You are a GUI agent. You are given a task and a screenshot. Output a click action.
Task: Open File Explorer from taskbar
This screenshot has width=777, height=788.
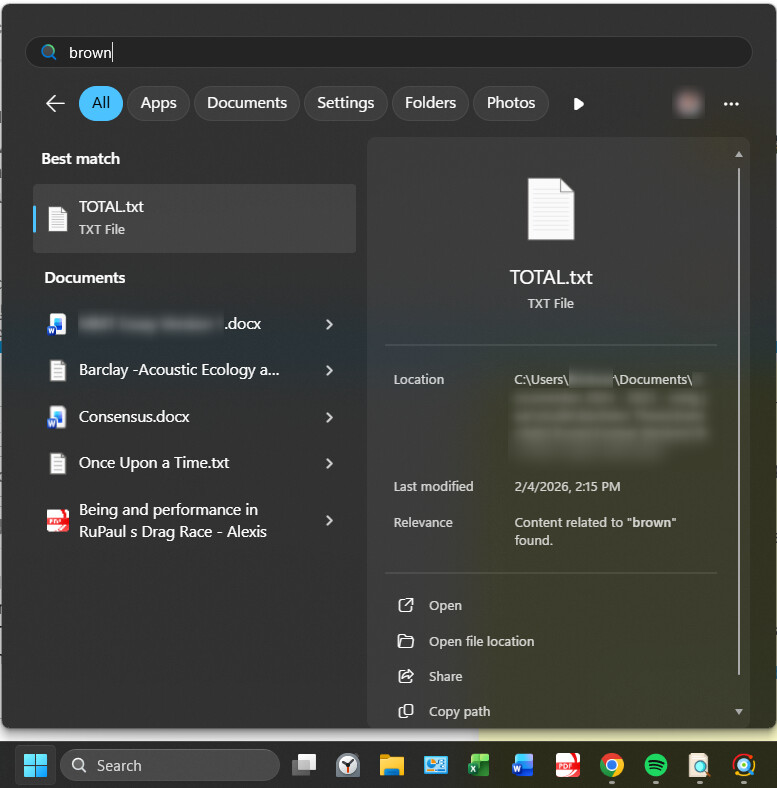point(391,765)
